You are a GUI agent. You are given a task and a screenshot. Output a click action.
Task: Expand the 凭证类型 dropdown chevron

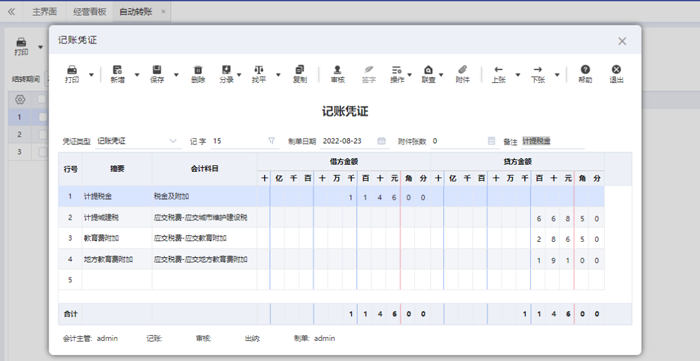[173, 141]
